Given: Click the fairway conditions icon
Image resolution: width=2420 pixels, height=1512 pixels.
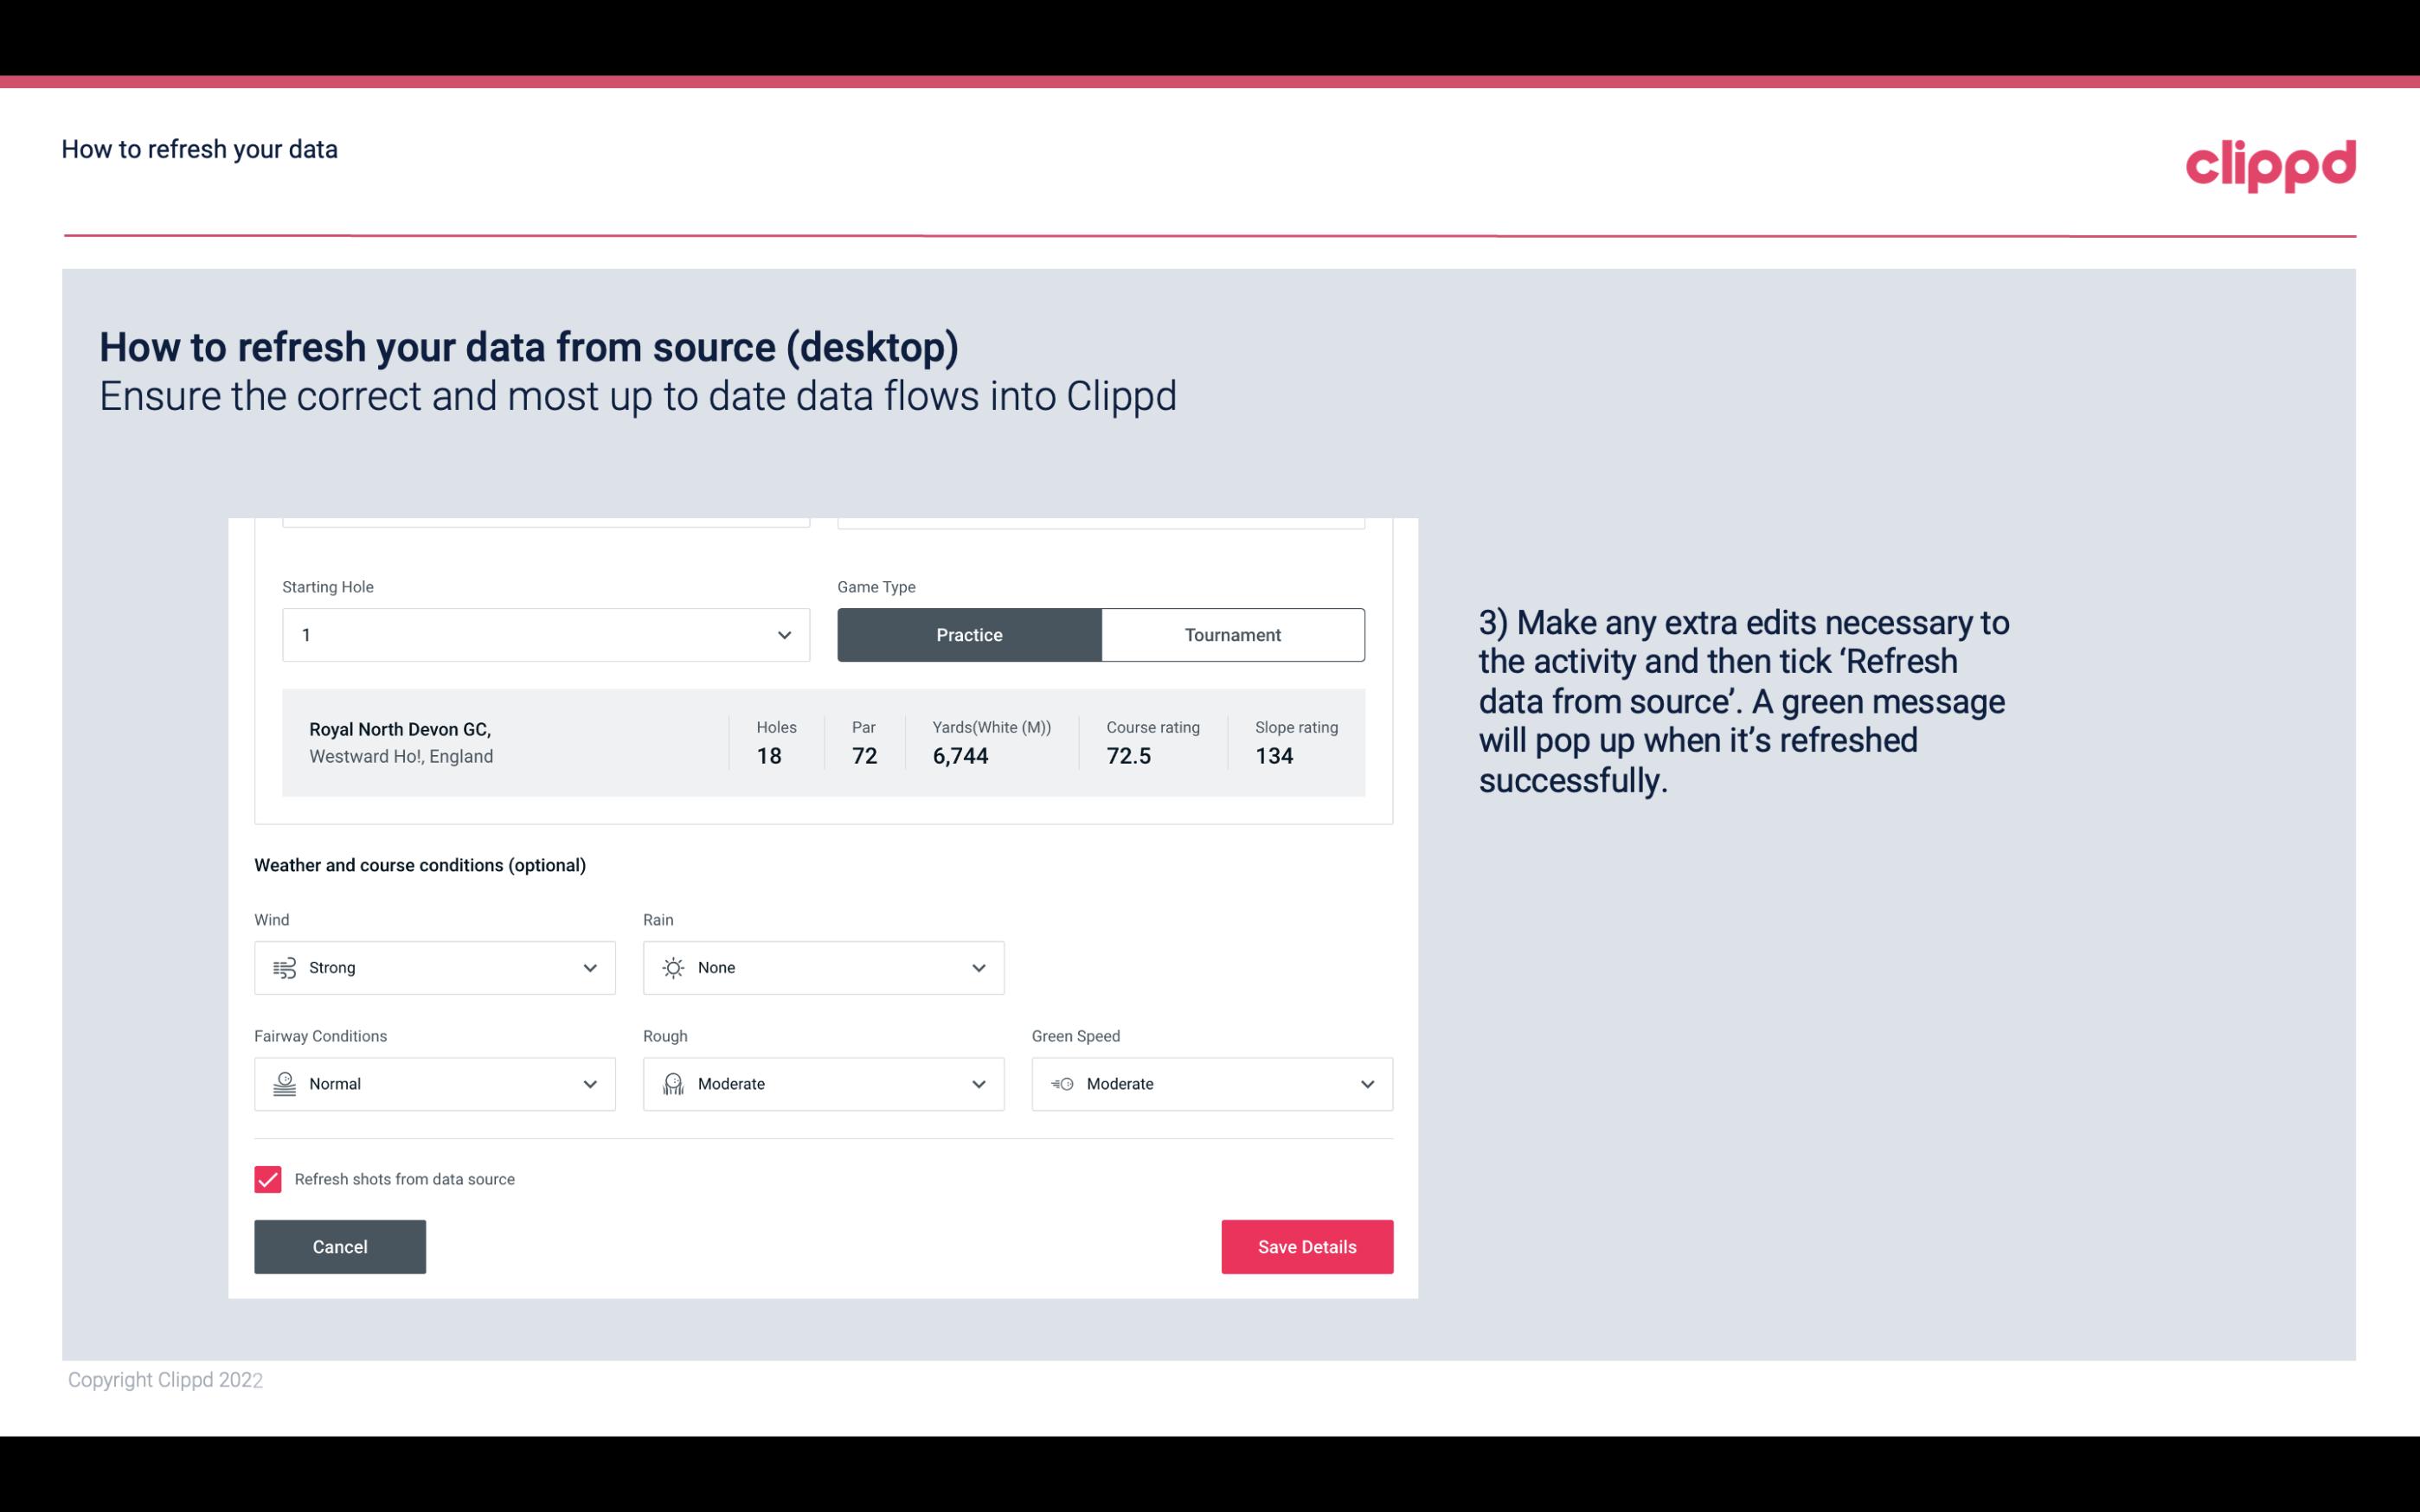Looking at the screenshot, I should coord(284,1084).
